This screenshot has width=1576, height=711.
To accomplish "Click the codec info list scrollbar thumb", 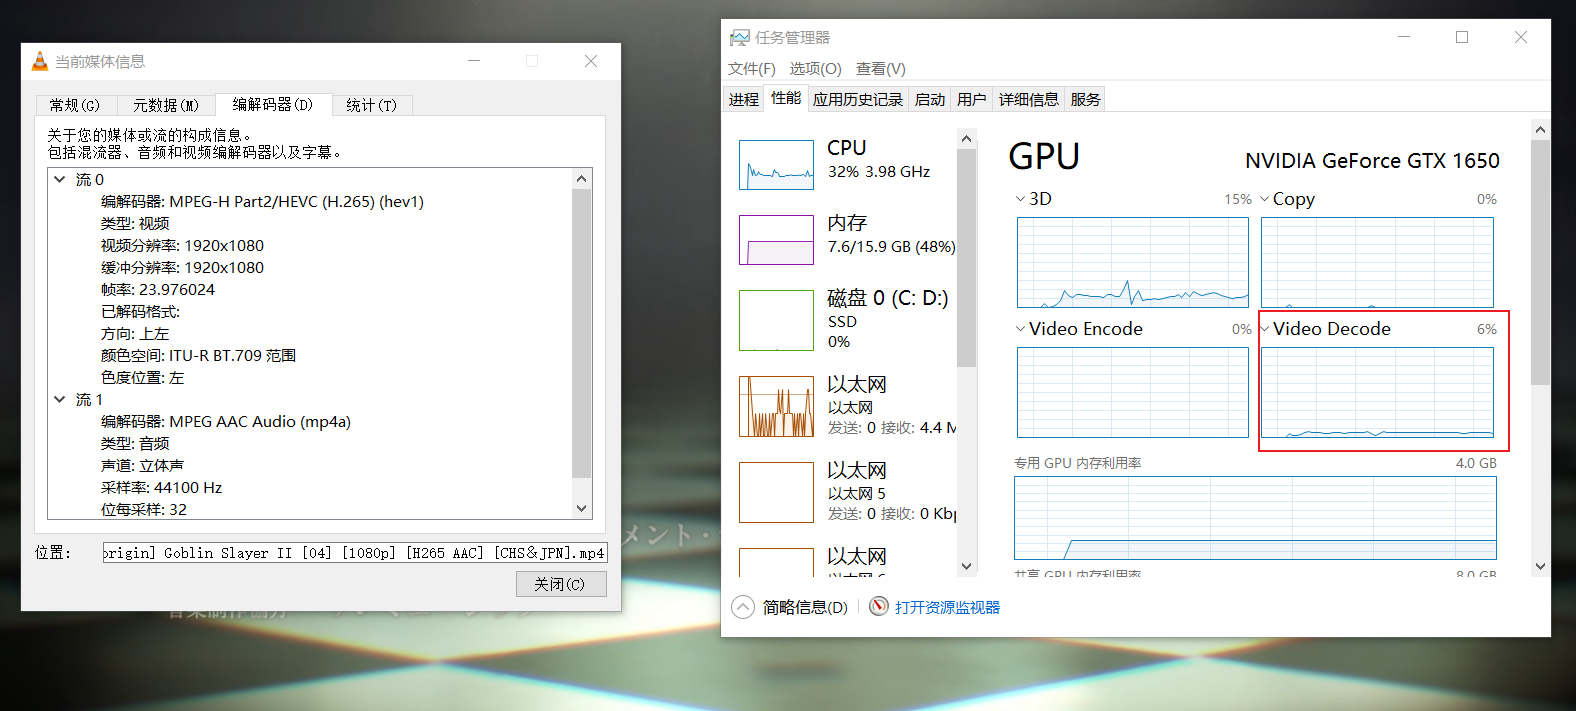I will coord(582,333).
